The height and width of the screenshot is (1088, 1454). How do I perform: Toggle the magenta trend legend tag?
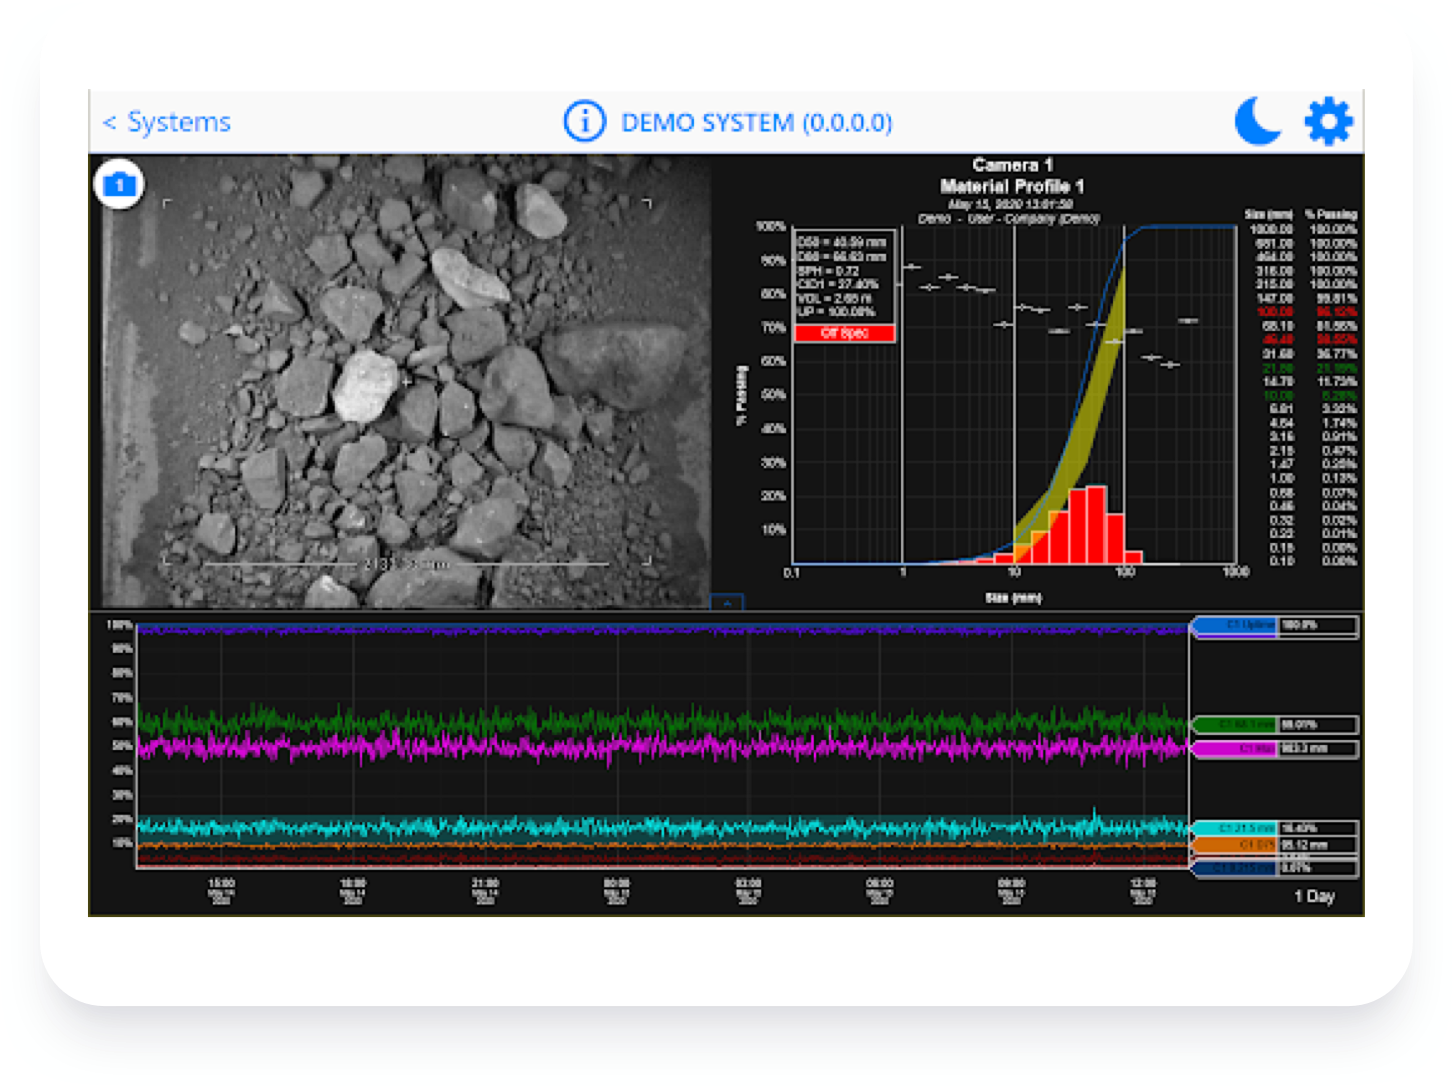tap(1236, 749)
